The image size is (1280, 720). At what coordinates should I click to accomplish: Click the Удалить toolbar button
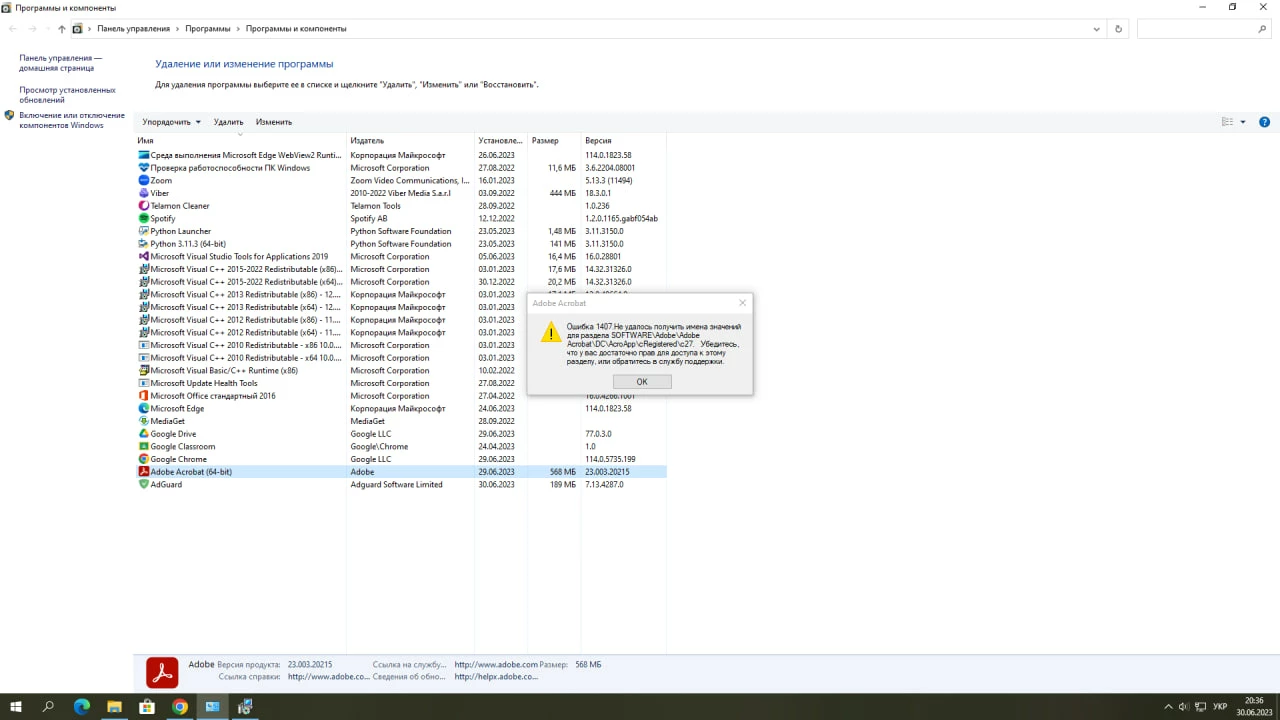click(228, 122)
